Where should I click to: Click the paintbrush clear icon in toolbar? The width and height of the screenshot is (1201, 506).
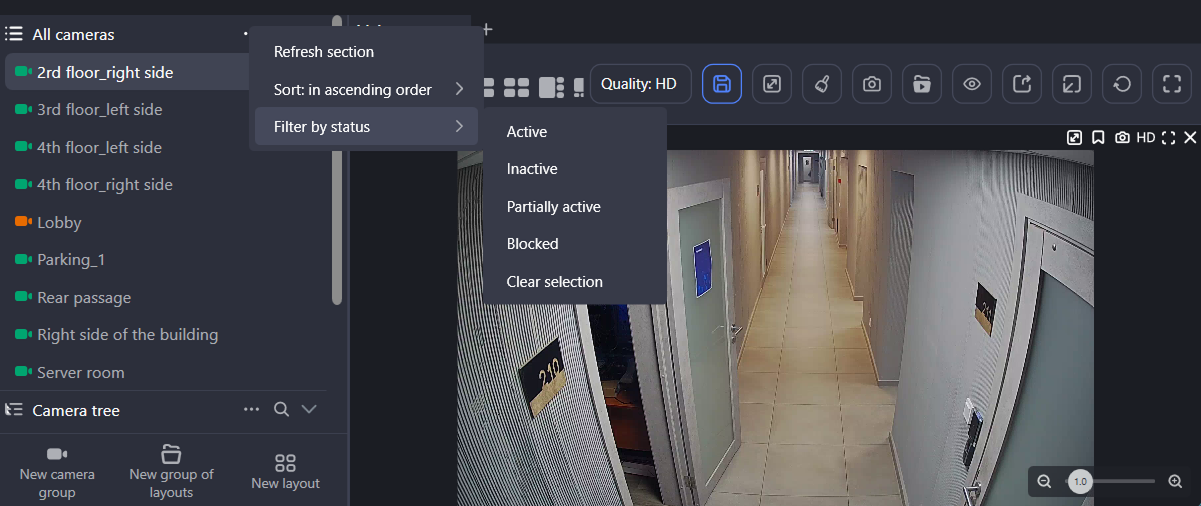(x=822, y=84)
